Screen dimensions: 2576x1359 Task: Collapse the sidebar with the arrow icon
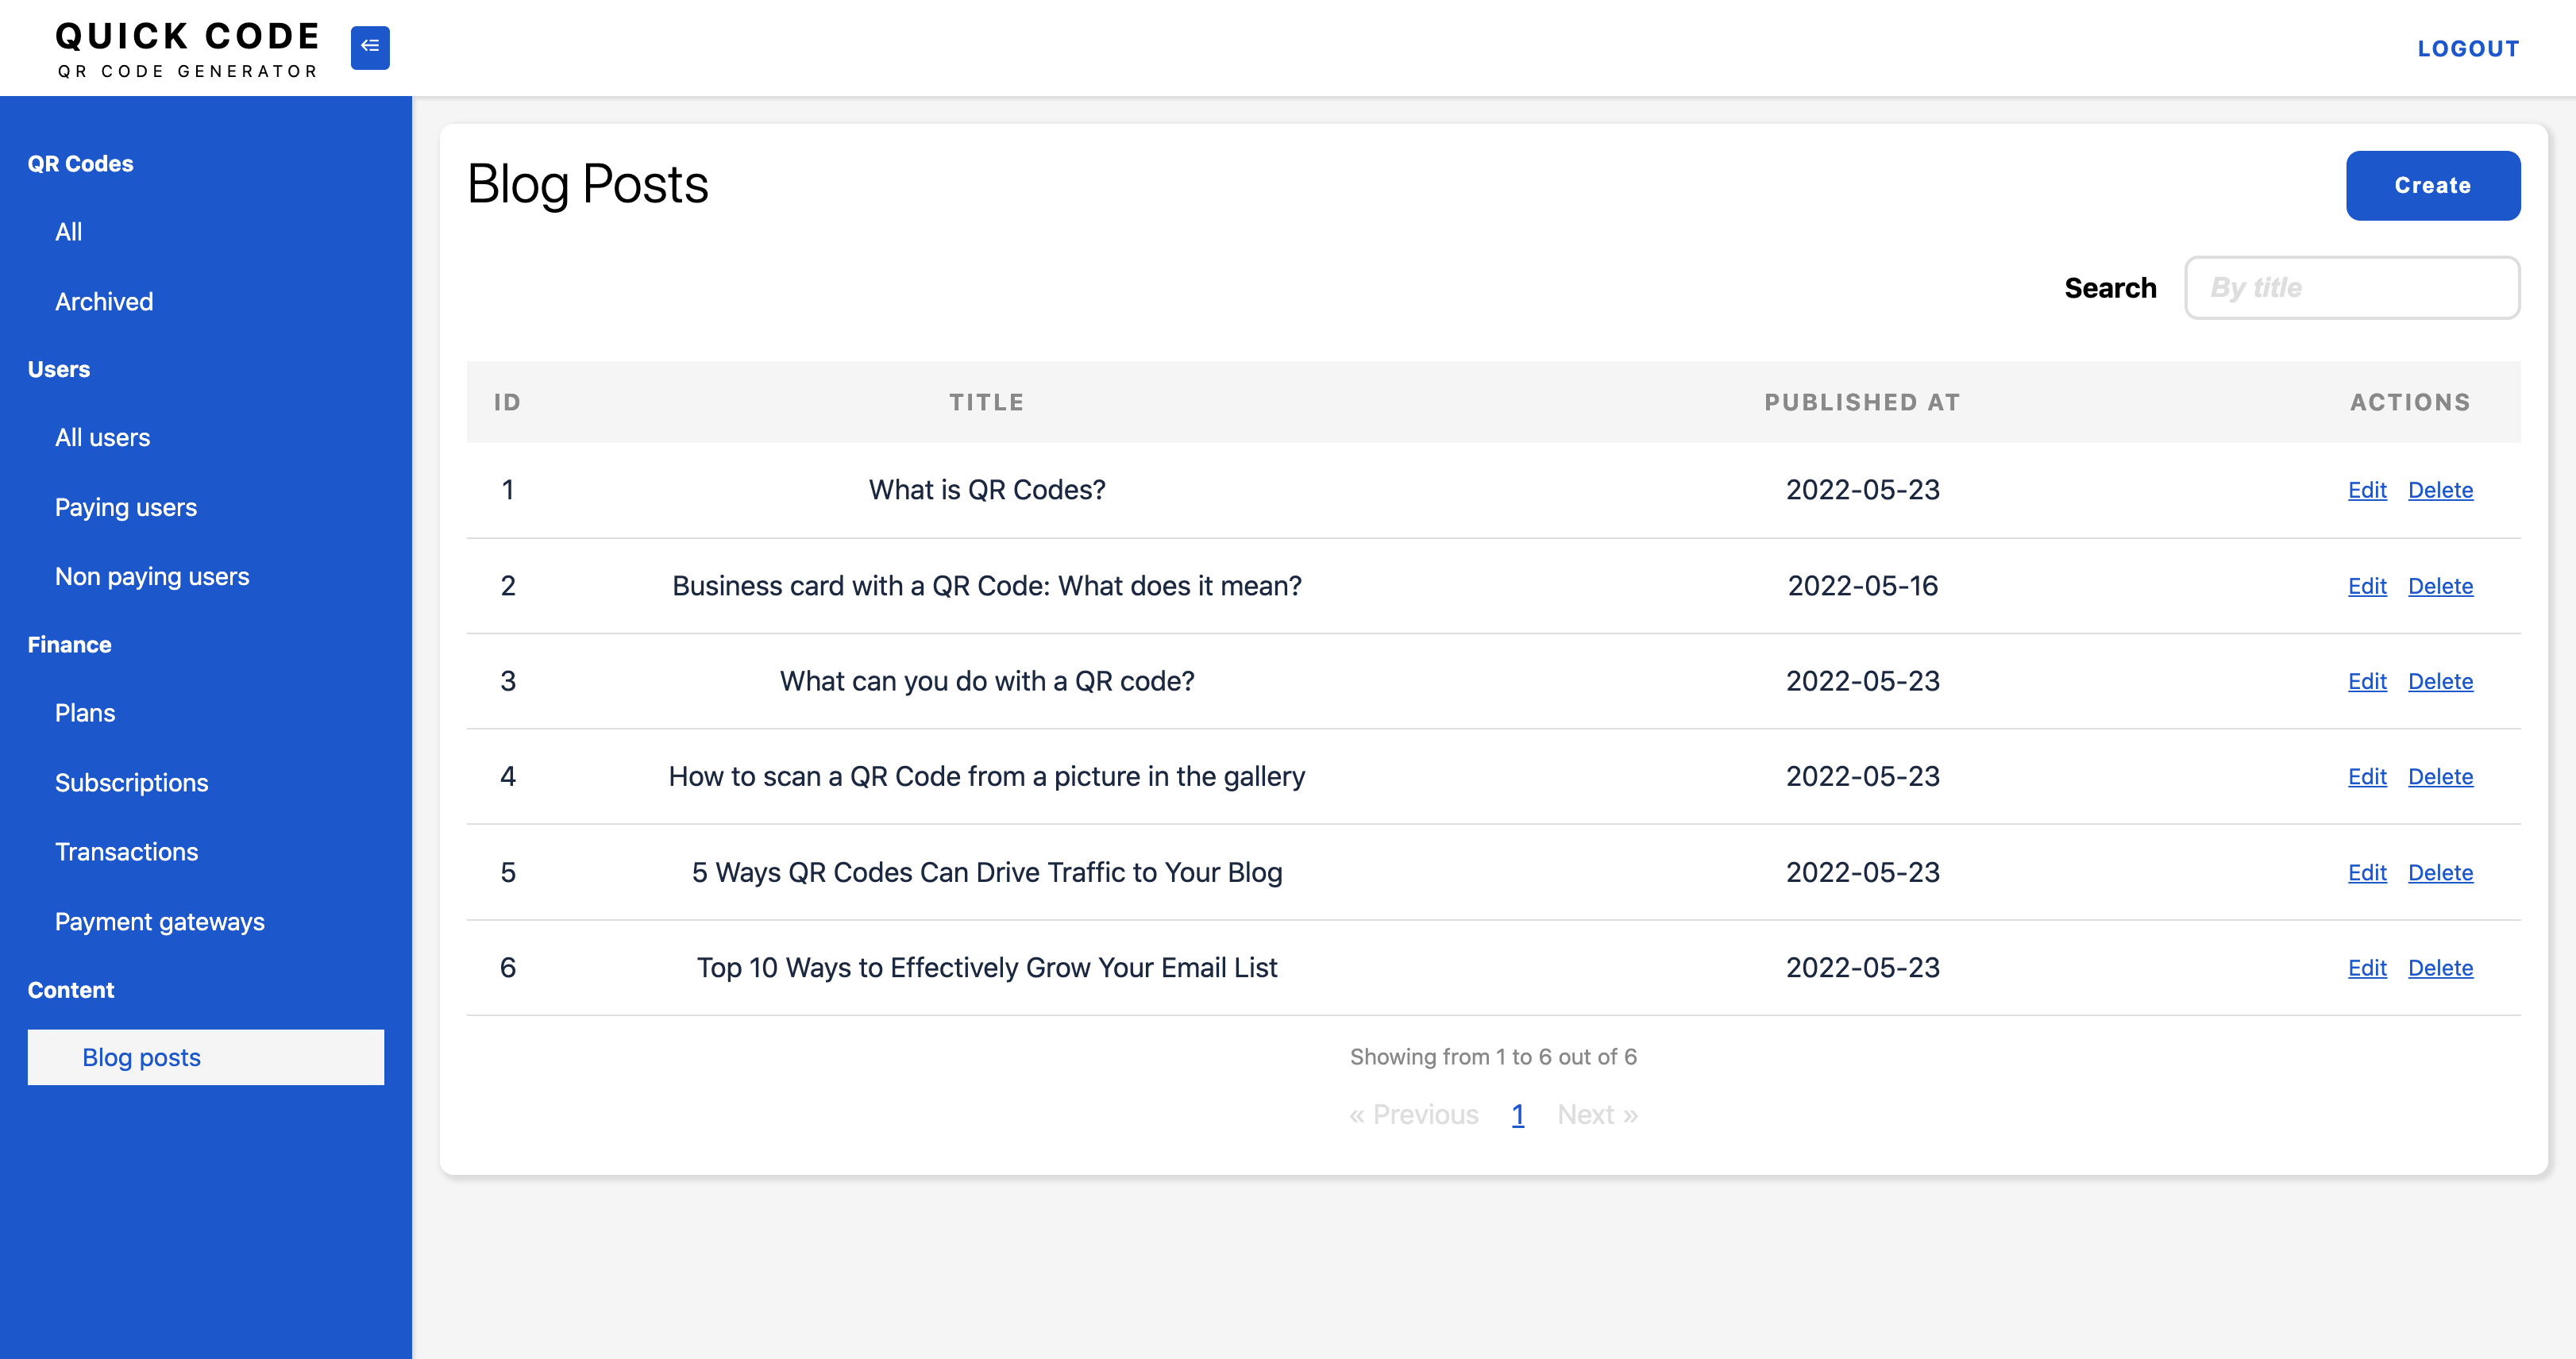tap(370, 47)
